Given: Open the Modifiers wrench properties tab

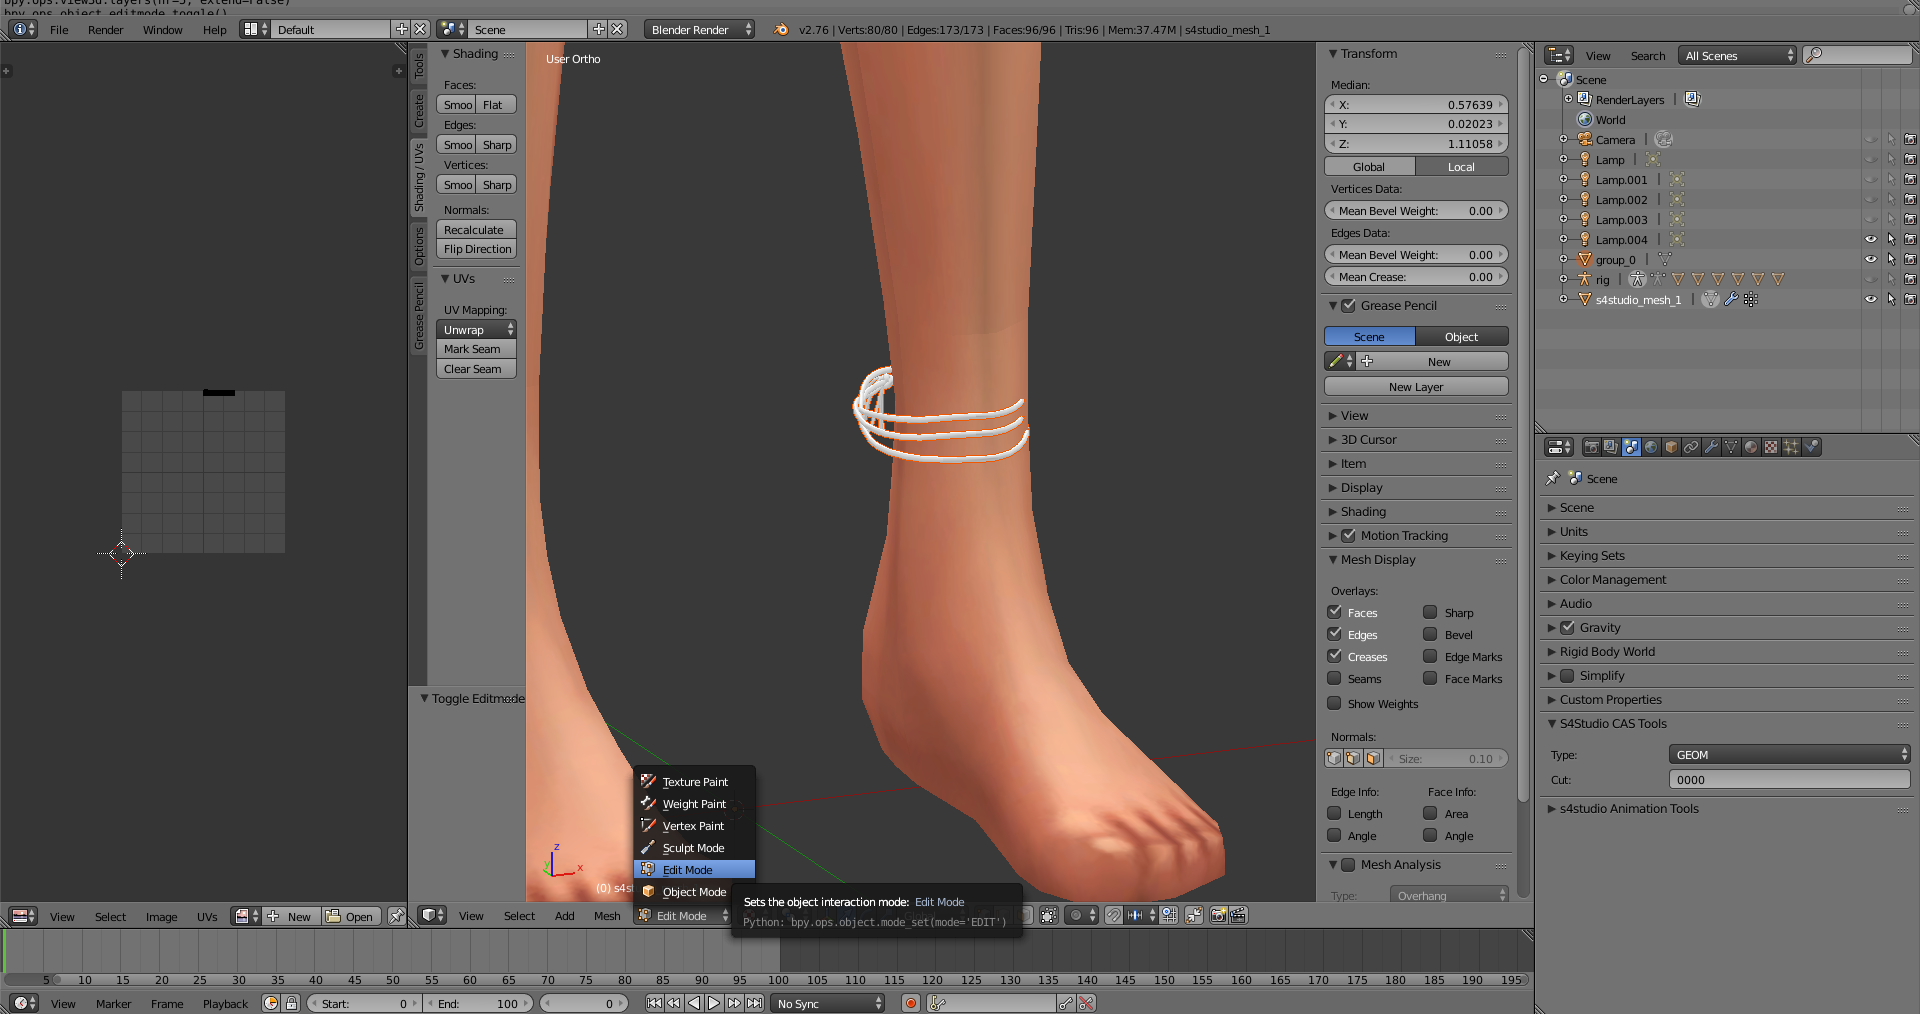Looking at the screenshot, I should click(x=1711, y=447).
